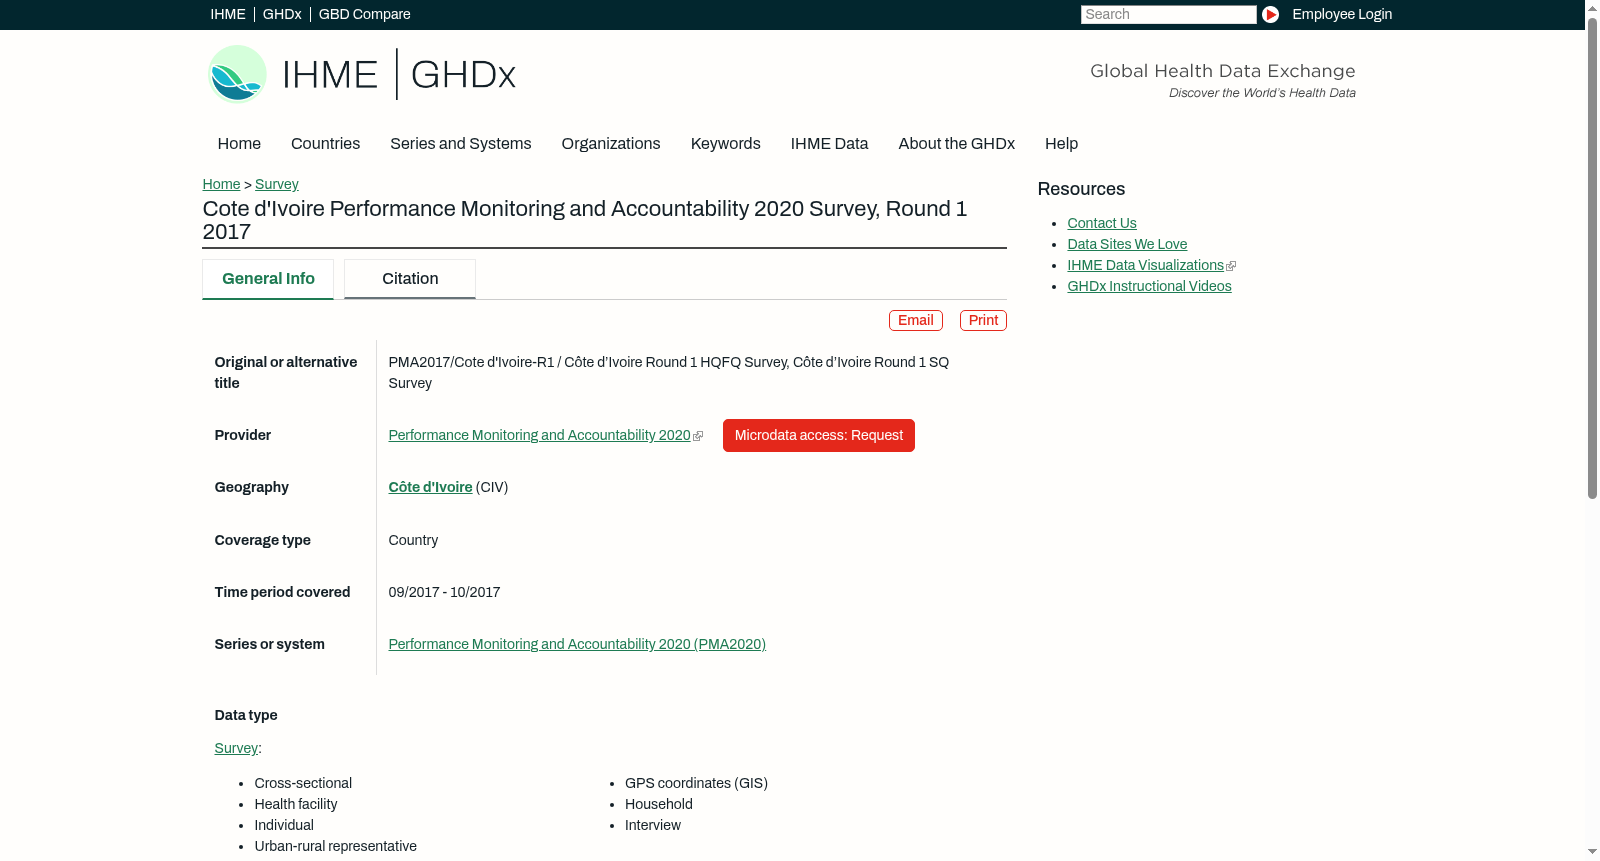Click the 'Individual' list item
The width and height of the screenshot is (1600, 861).
click(x=283, y=825)
